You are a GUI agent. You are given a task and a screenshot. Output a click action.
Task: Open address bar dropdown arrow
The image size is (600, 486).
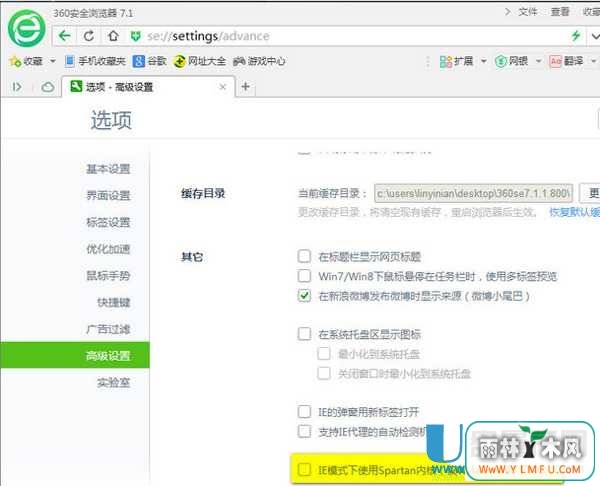(x=595, y=36)
